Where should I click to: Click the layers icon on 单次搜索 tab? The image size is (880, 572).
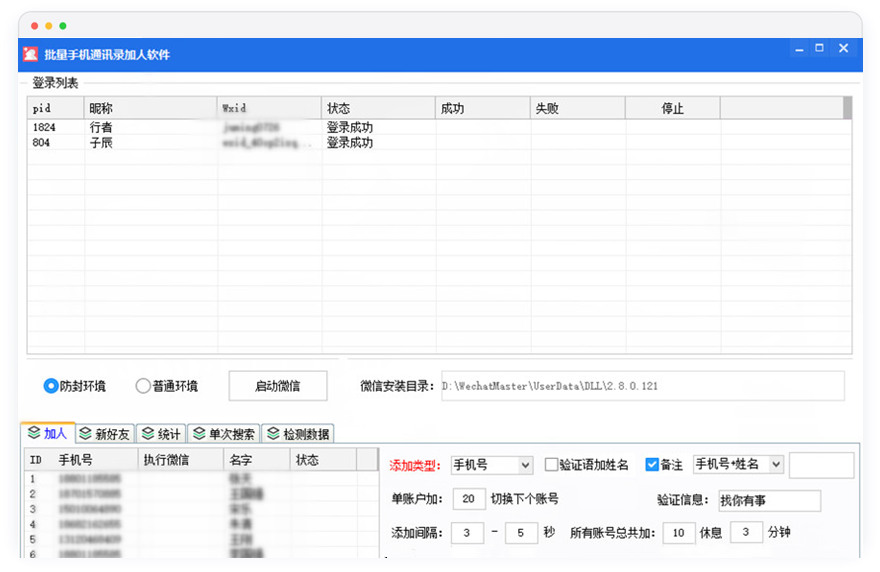[199, 433]
